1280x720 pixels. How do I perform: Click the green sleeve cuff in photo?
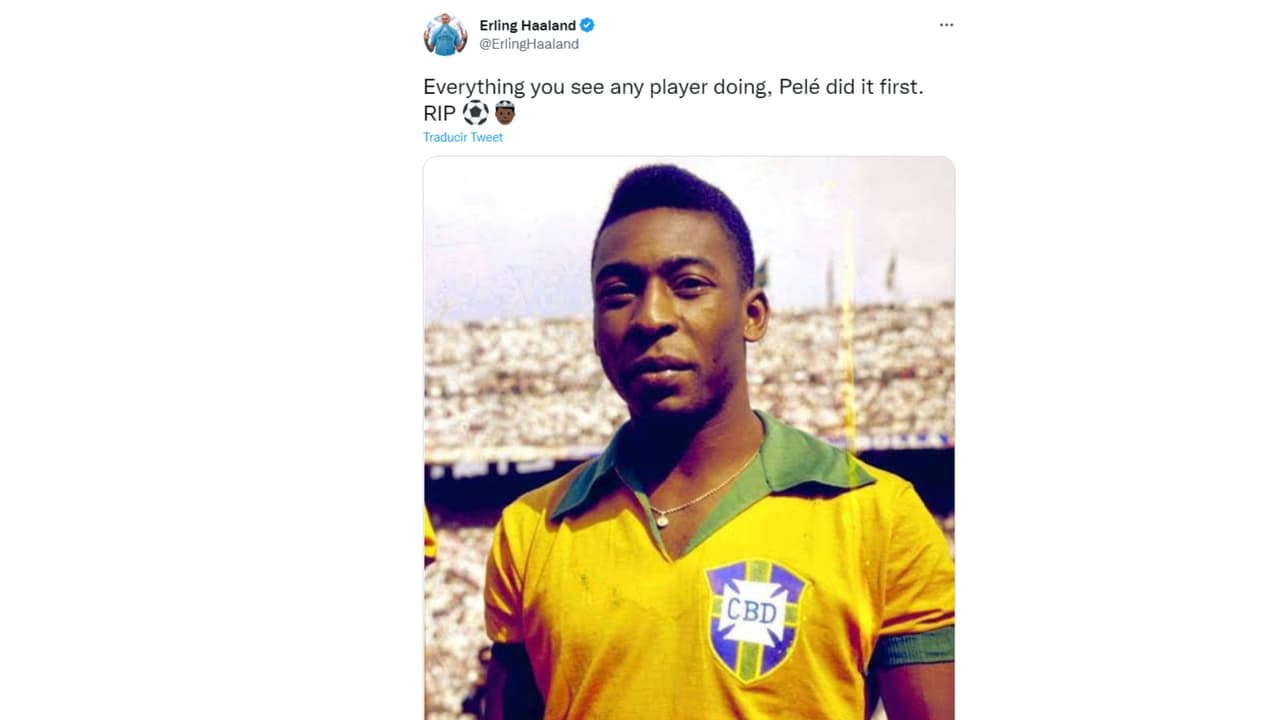click(912, 649)
